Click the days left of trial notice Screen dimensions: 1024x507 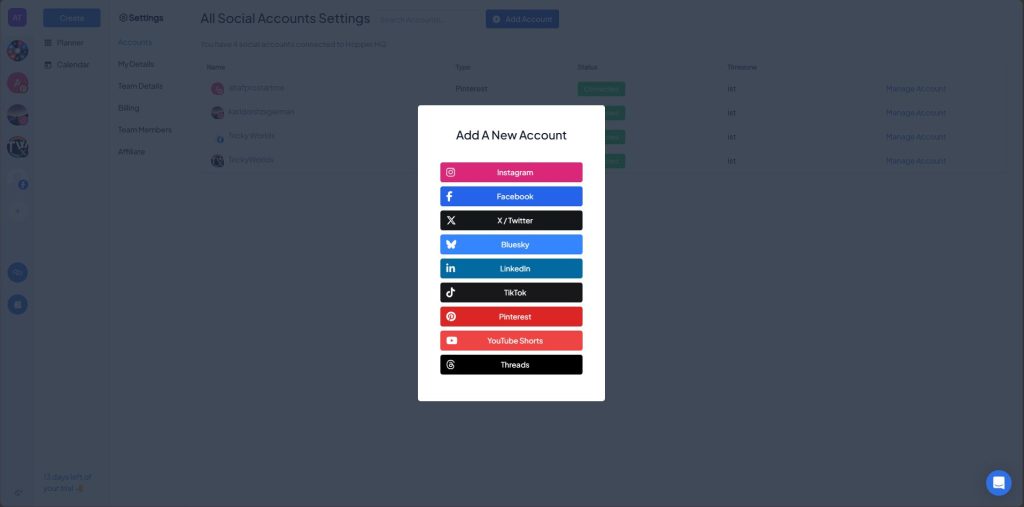pyautogui.click(x=67, y=482)
